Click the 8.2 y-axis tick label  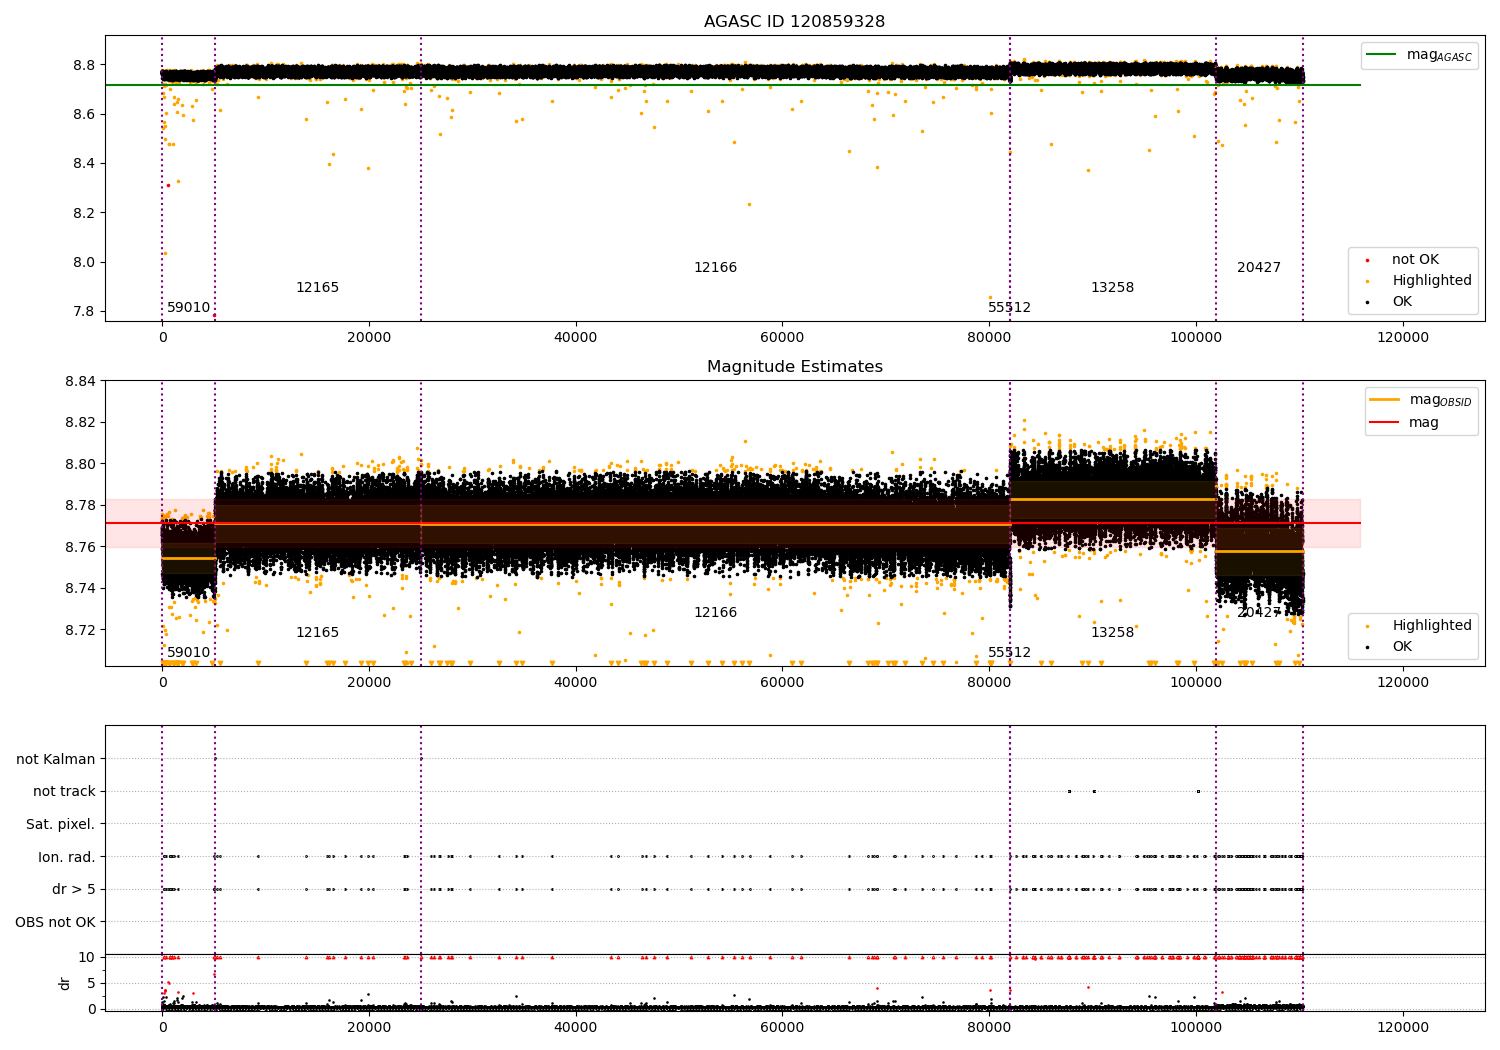[85, 213]
